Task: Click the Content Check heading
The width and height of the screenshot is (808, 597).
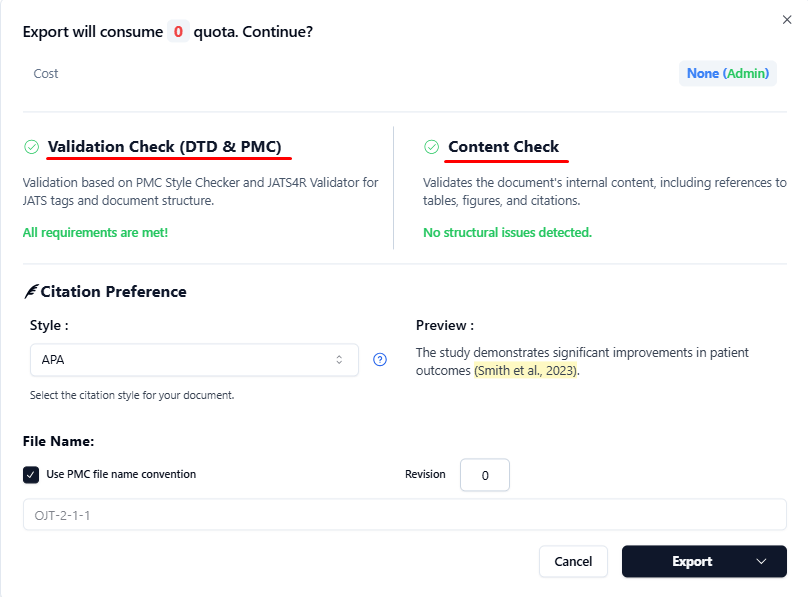Action: click(503, 147)
